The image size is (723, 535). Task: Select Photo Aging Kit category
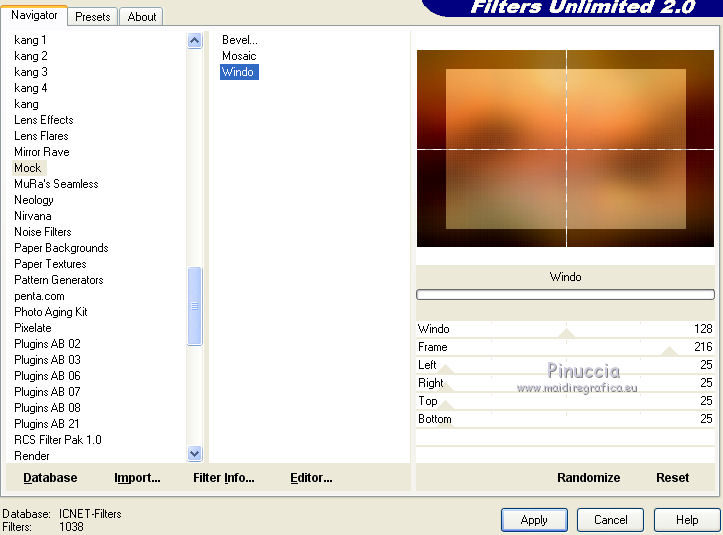[x=51, y=312]
